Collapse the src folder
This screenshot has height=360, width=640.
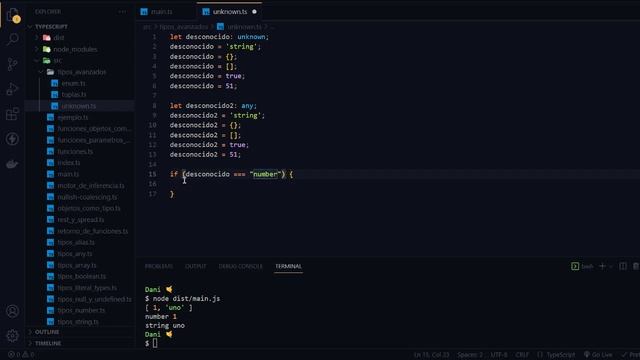coord(58,60)
